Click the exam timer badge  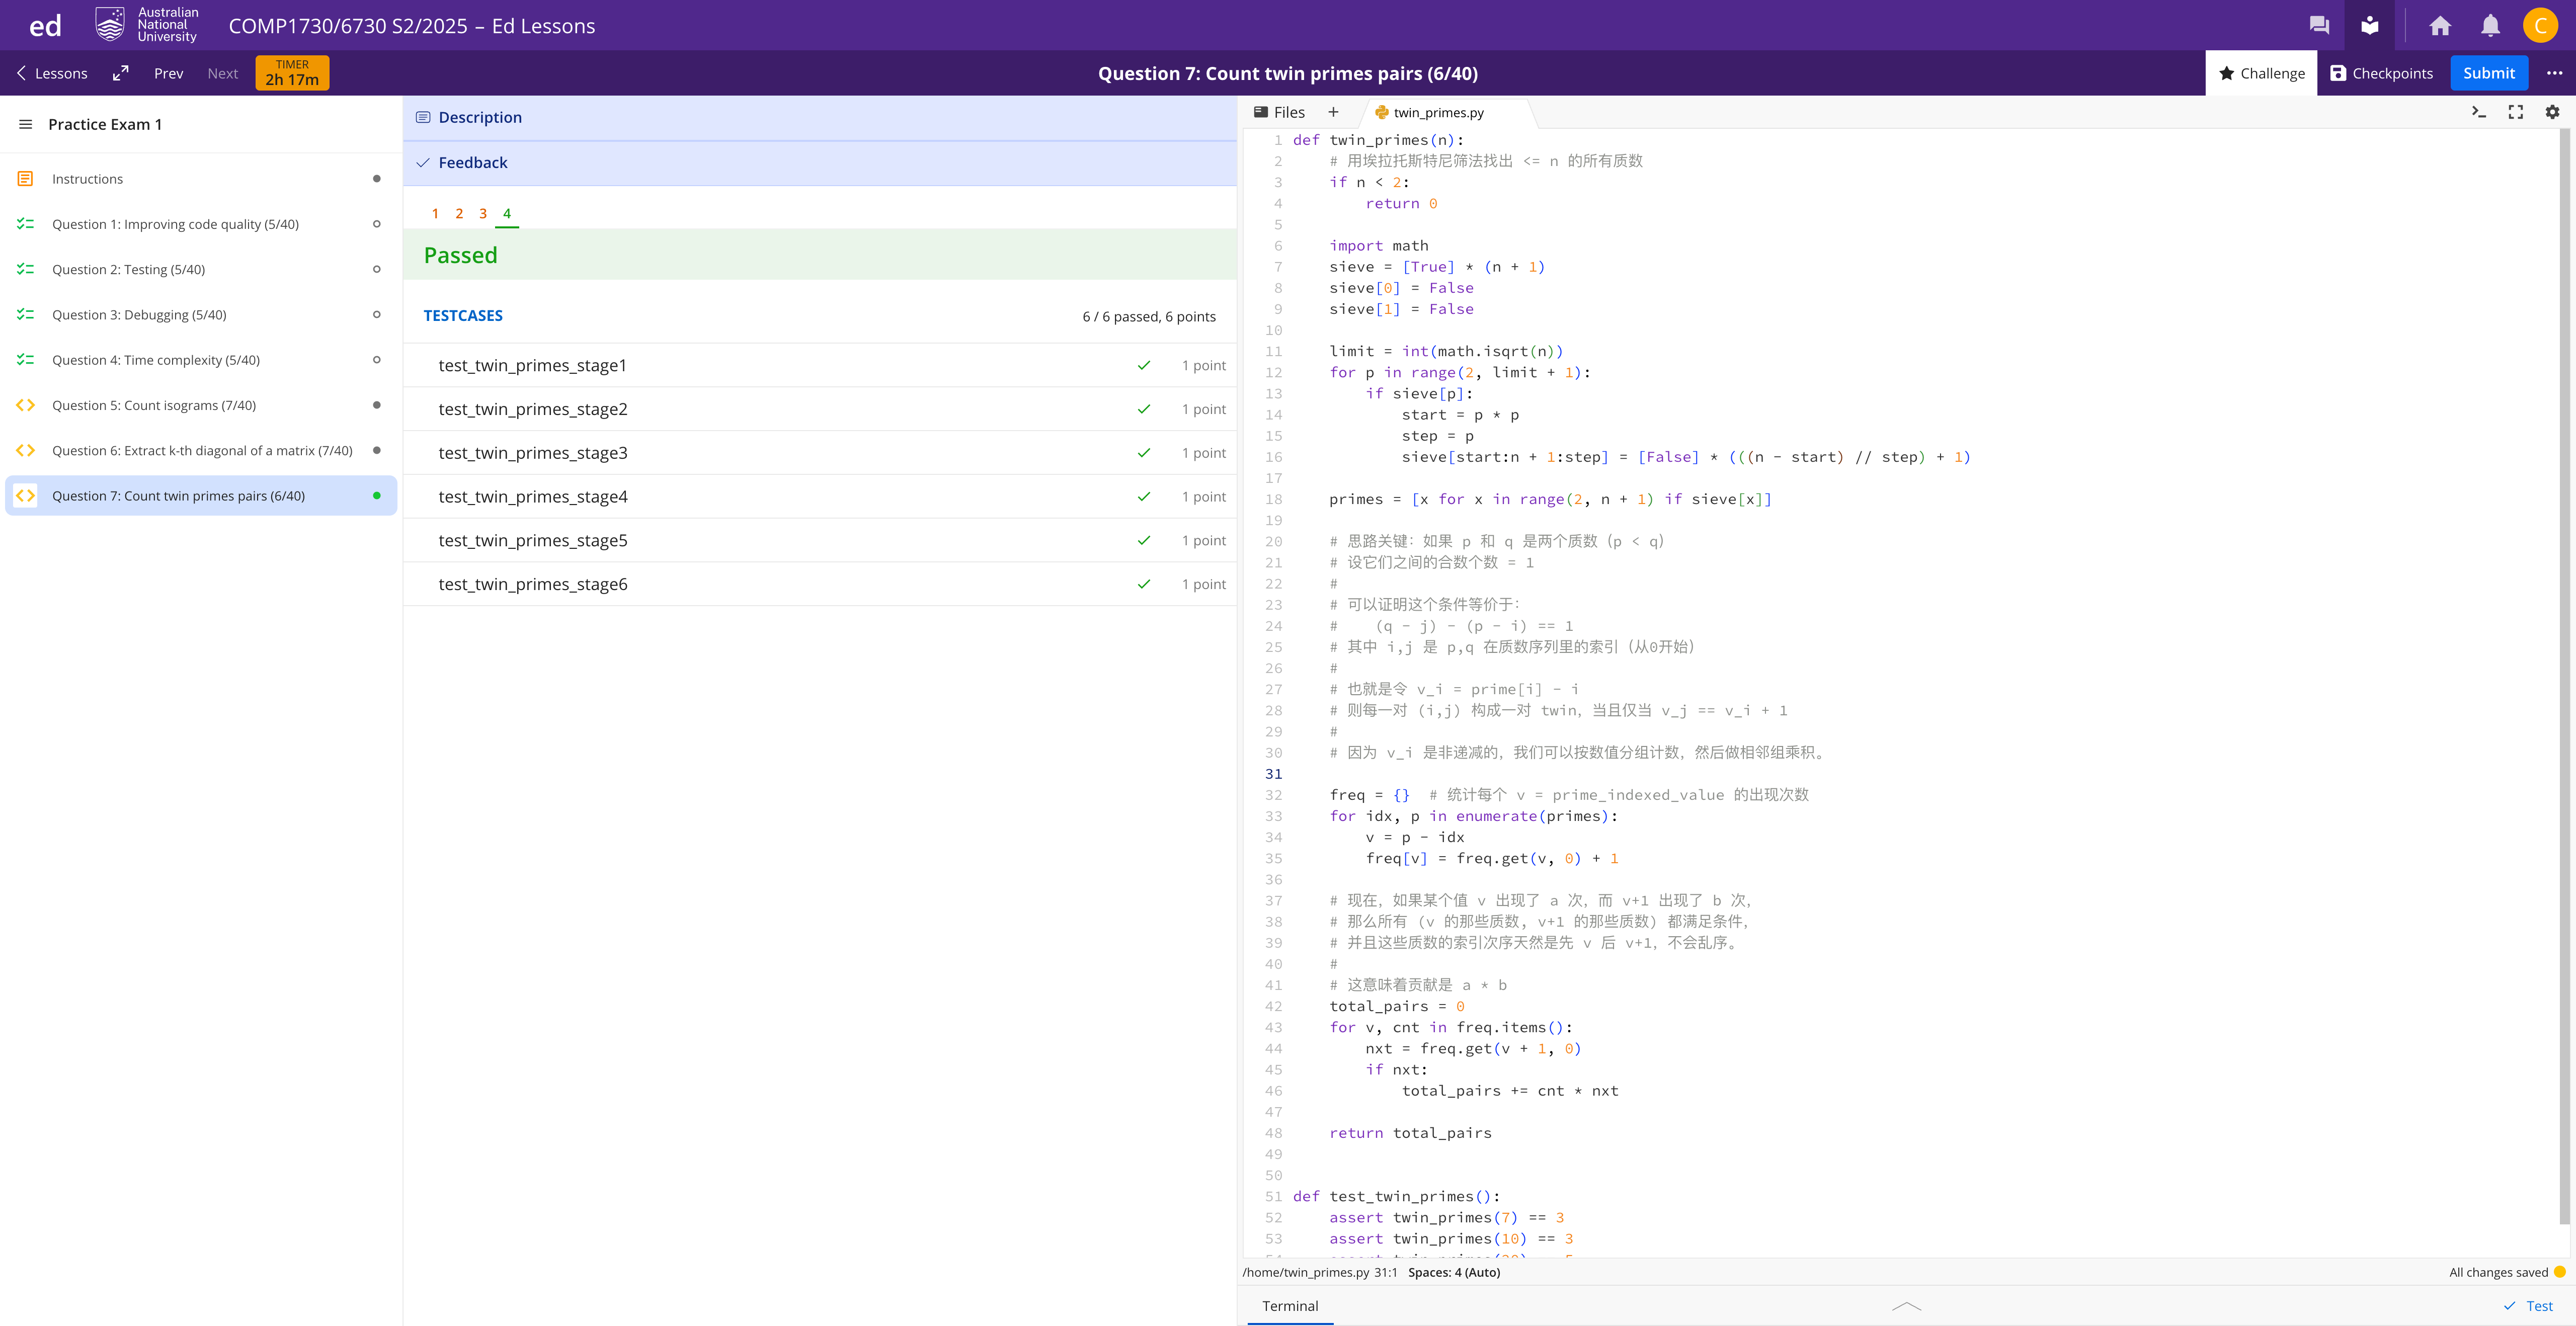pos(292,73)
